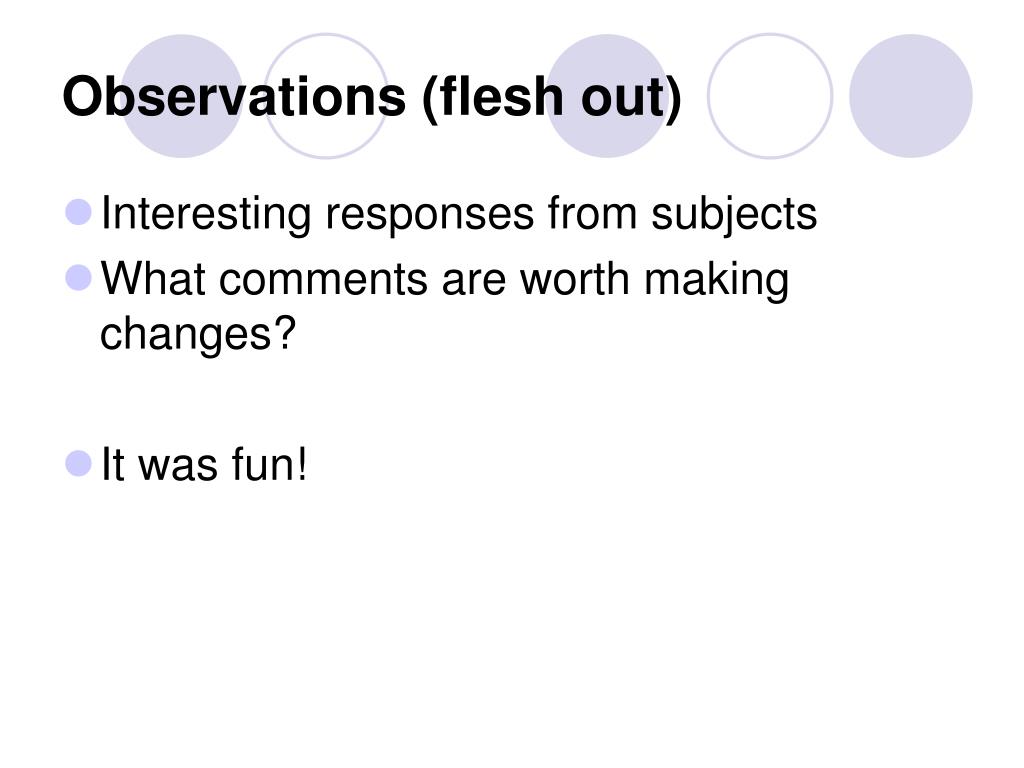The width and height of the screenshot is (1024, 768).
Task: Click the text "It was fun!"
Action: coord(204,465)
